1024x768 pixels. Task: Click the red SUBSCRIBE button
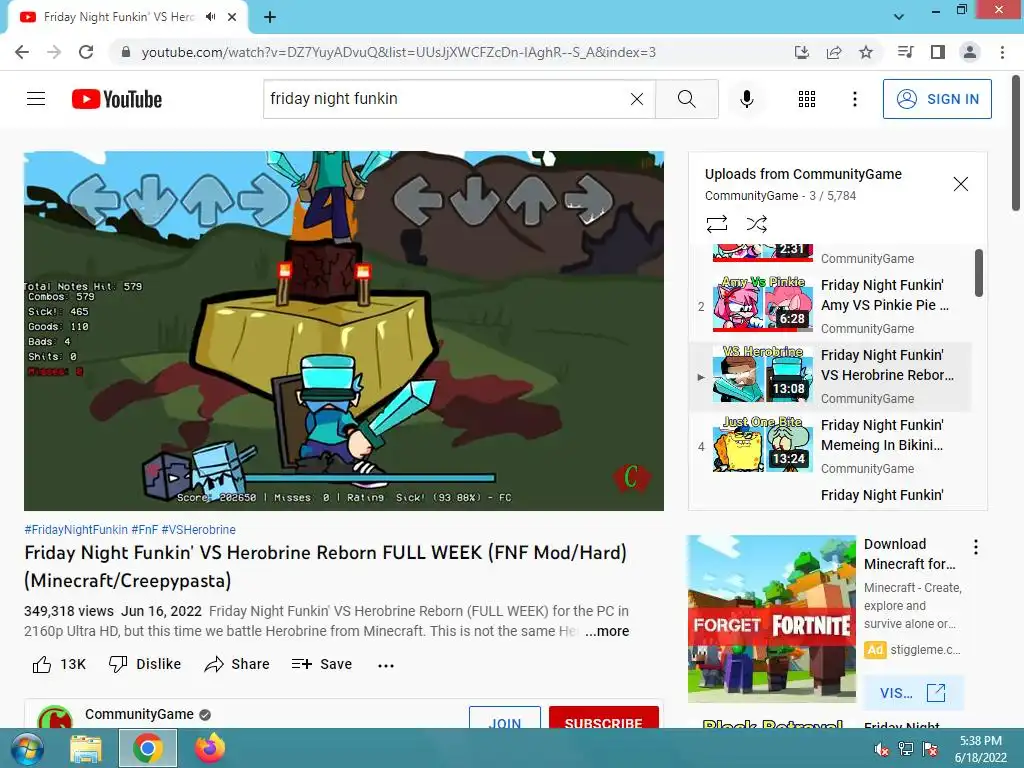pyautogui.click(x=603, y=718)
